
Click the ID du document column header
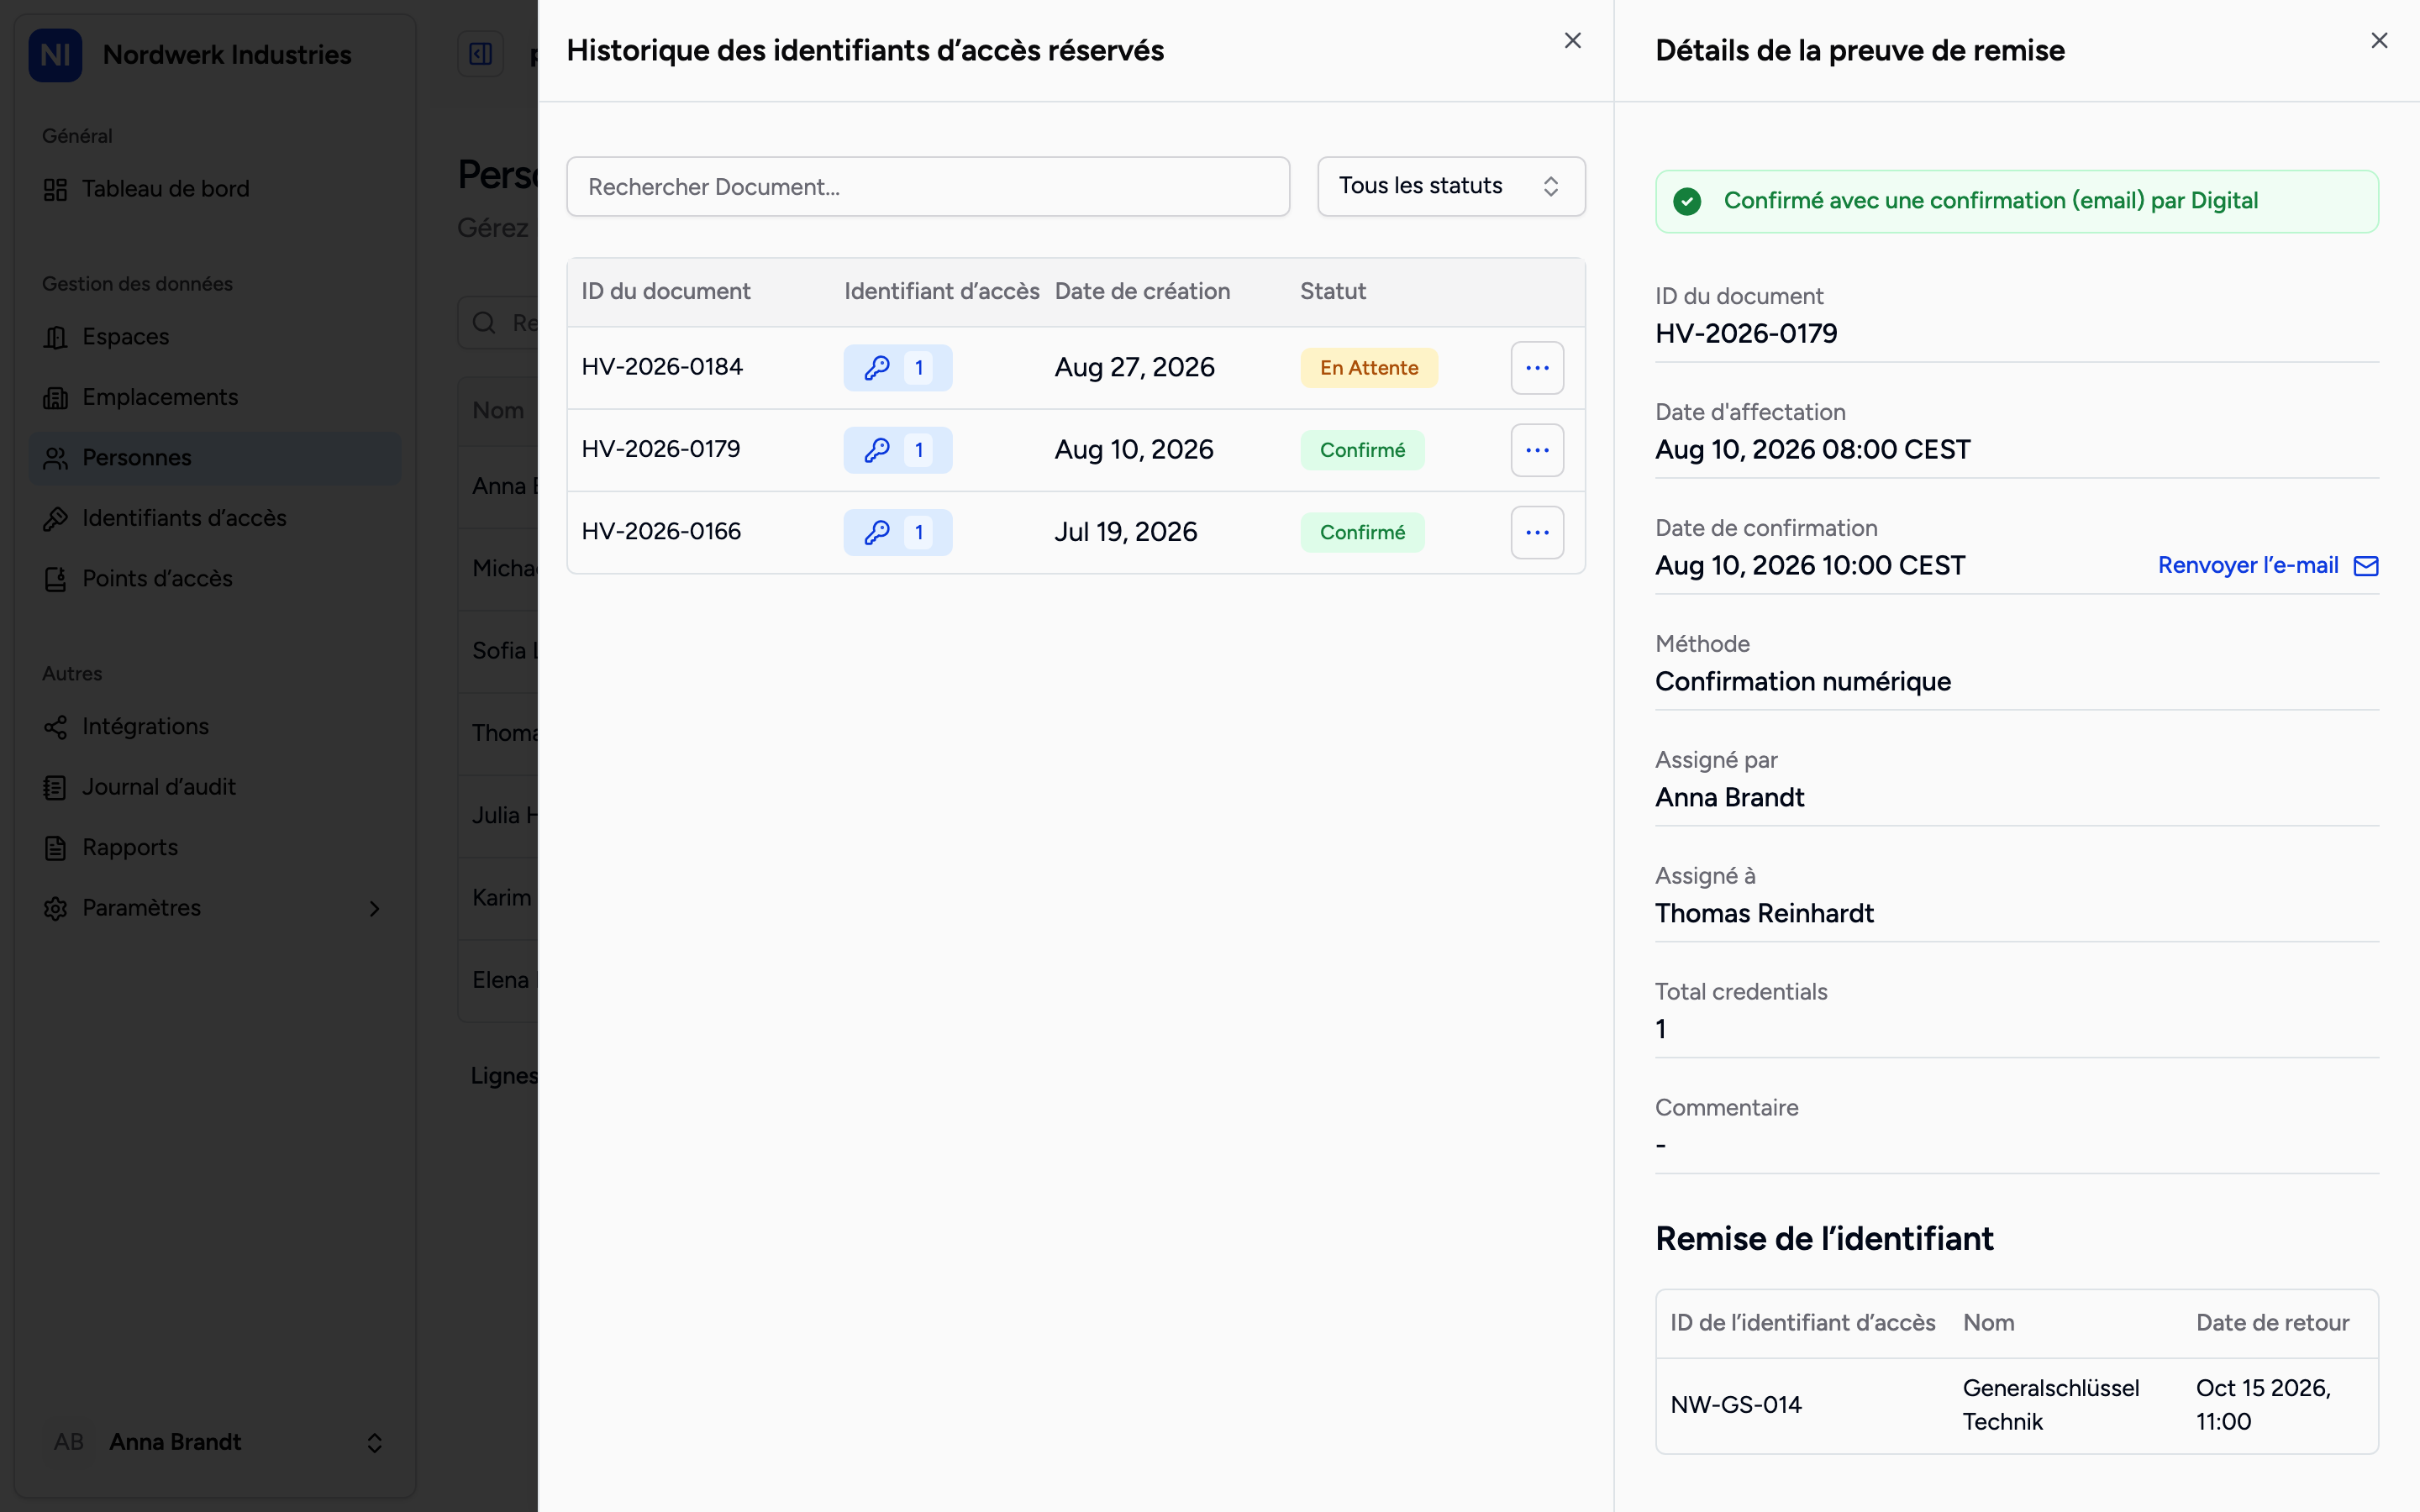click(x=666, y=291)
